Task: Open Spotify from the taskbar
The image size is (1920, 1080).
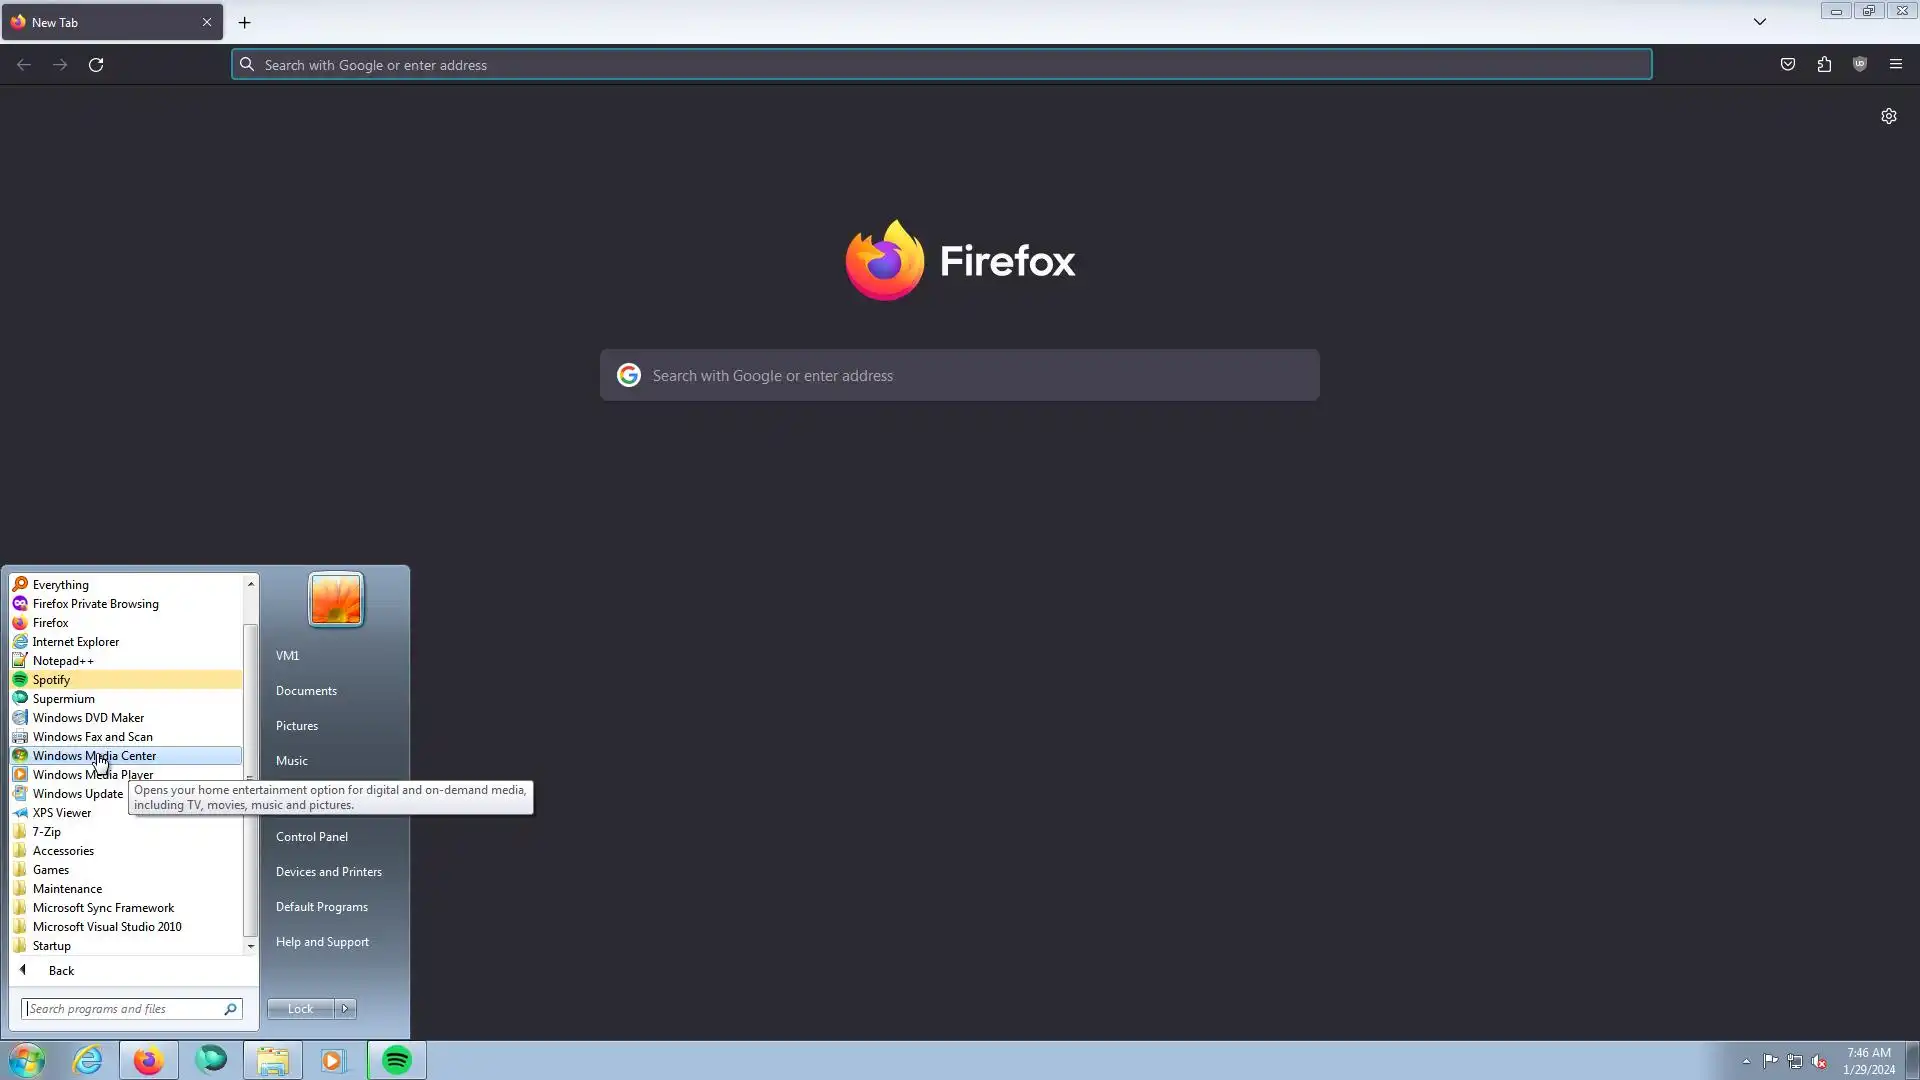Action: (x=397, y=1060)
